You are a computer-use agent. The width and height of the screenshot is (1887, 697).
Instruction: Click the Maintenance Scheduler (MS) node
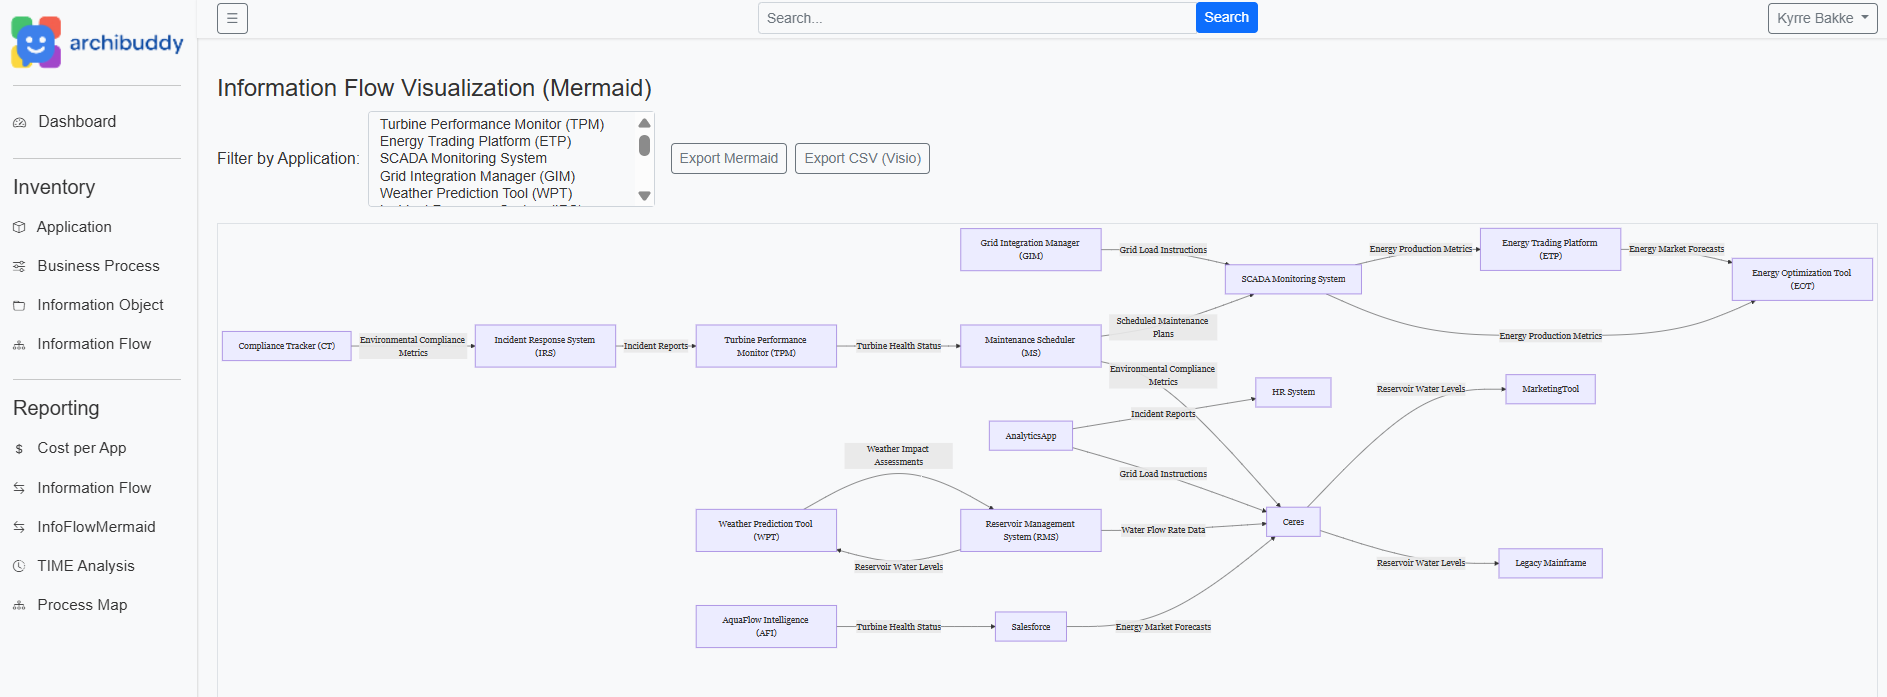coord(1030,346)
